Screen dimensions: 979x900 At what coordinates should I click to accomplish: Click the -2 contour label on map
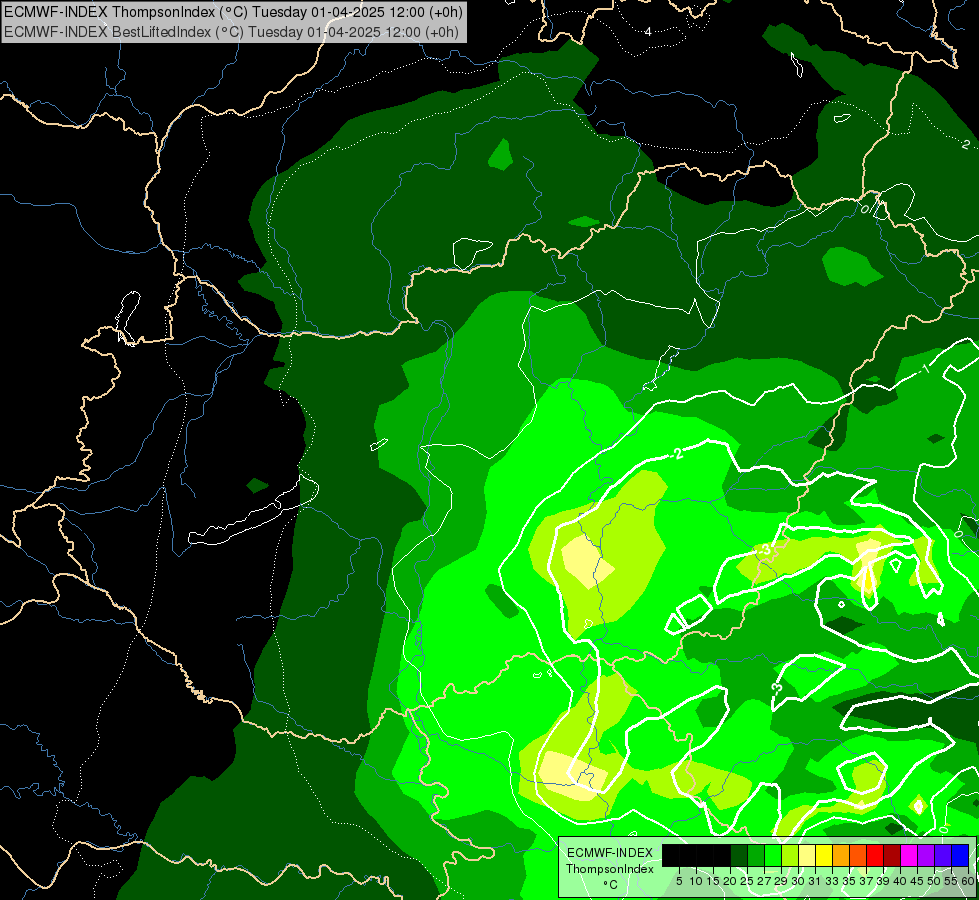678,453
